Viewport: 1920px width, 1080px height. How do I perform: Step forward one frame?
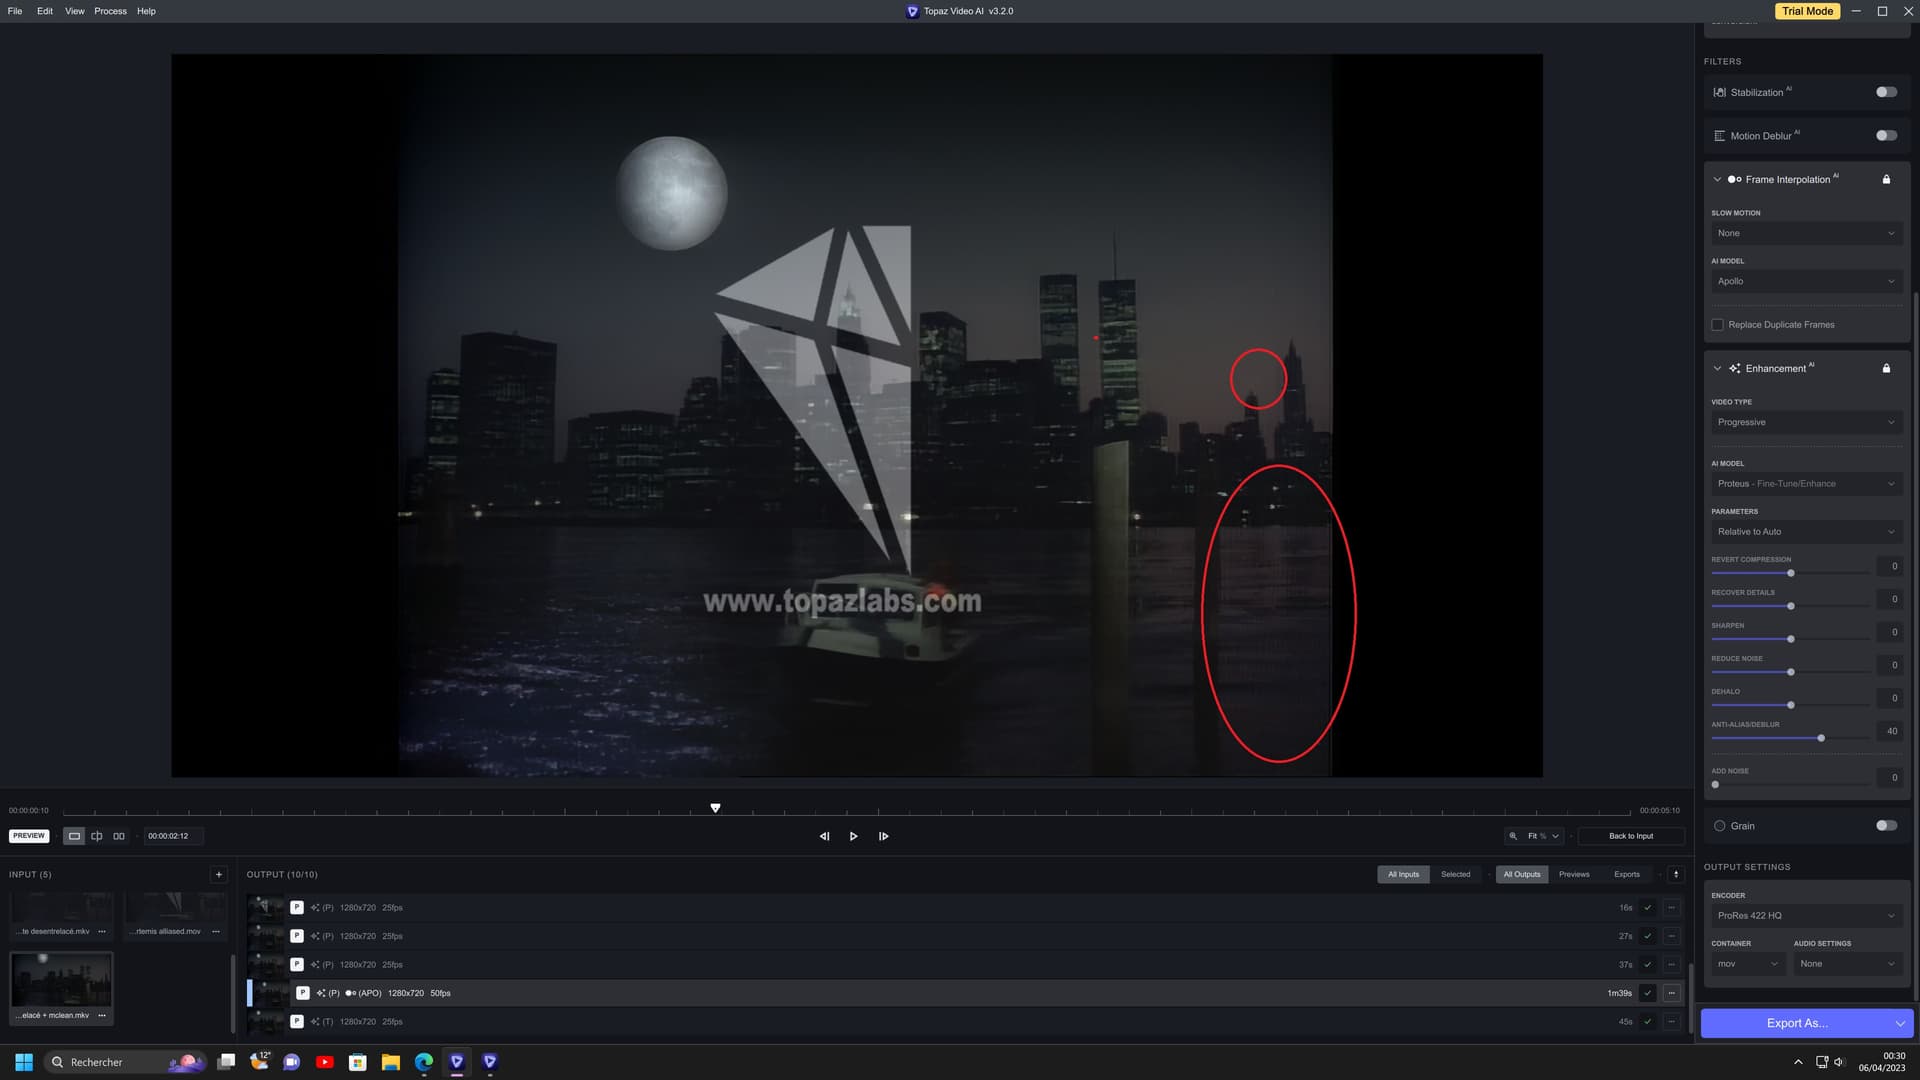coord(883,836)
